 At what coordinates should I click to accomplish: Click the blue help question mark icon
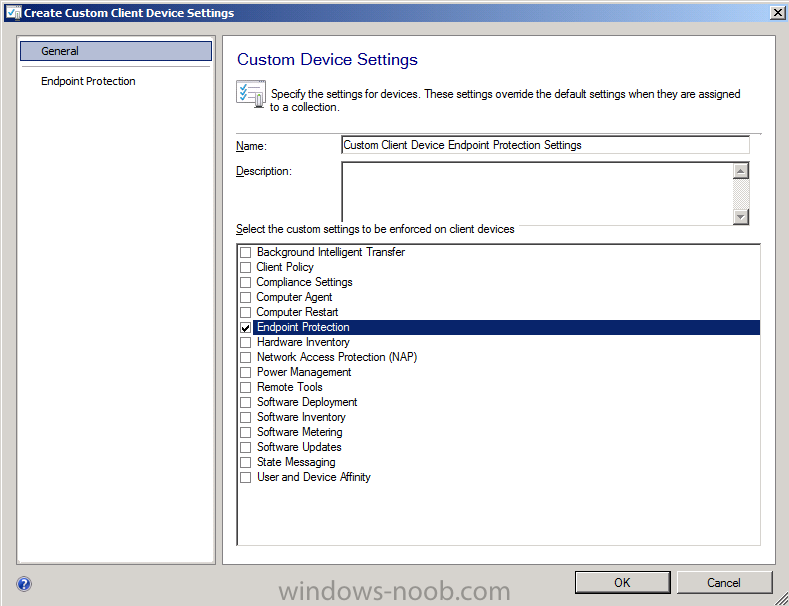click(24, 584)
